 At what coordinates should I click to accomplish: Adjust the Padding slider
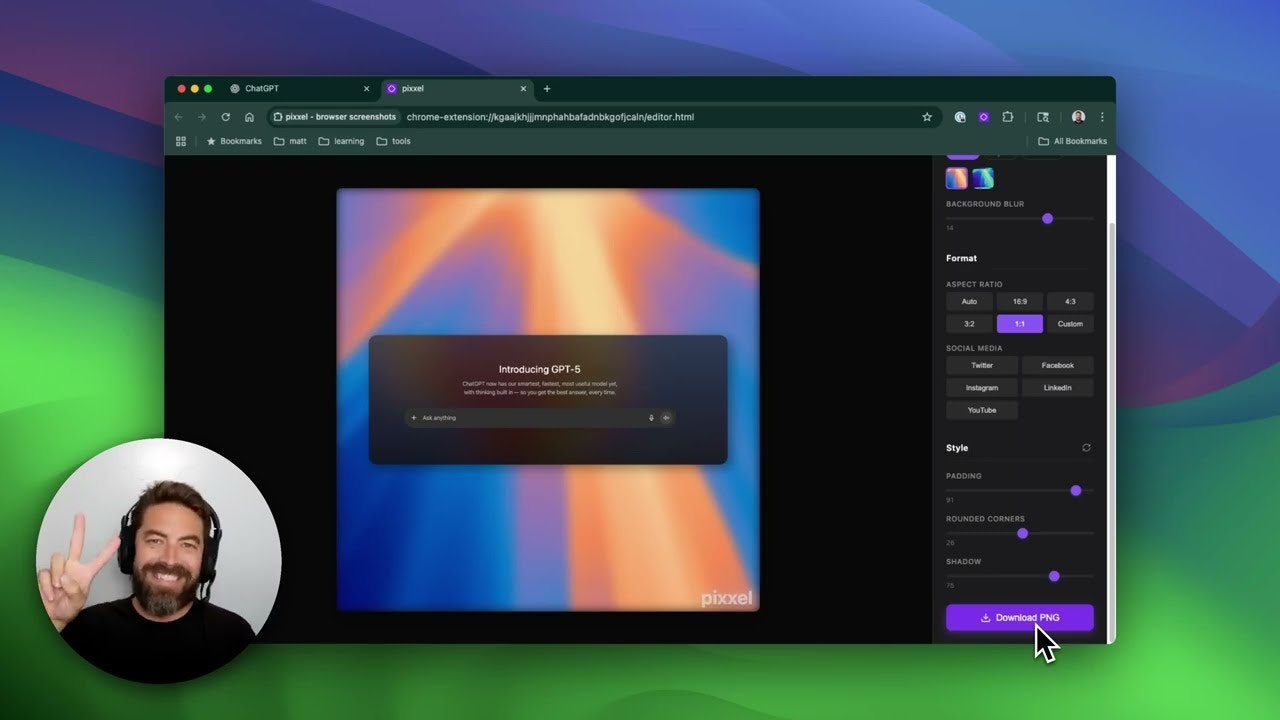1020,490
